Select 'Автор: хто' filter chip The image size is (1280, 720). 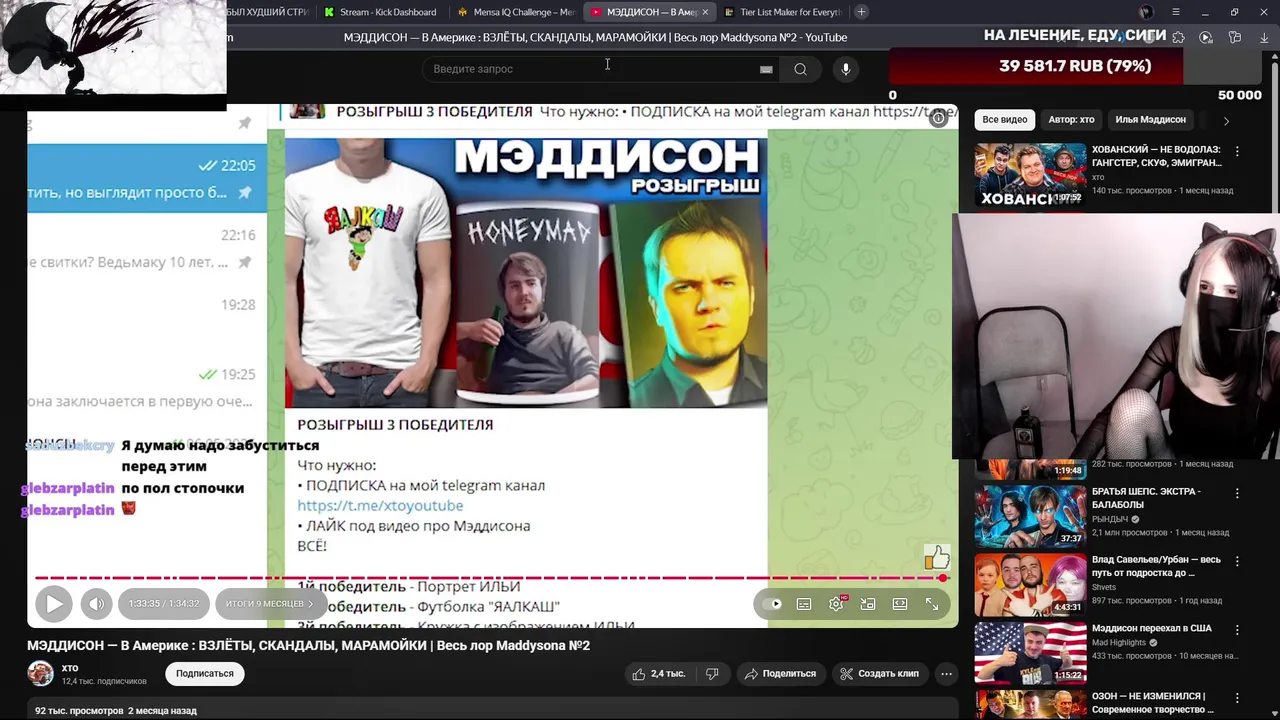tap(1071, 120)
